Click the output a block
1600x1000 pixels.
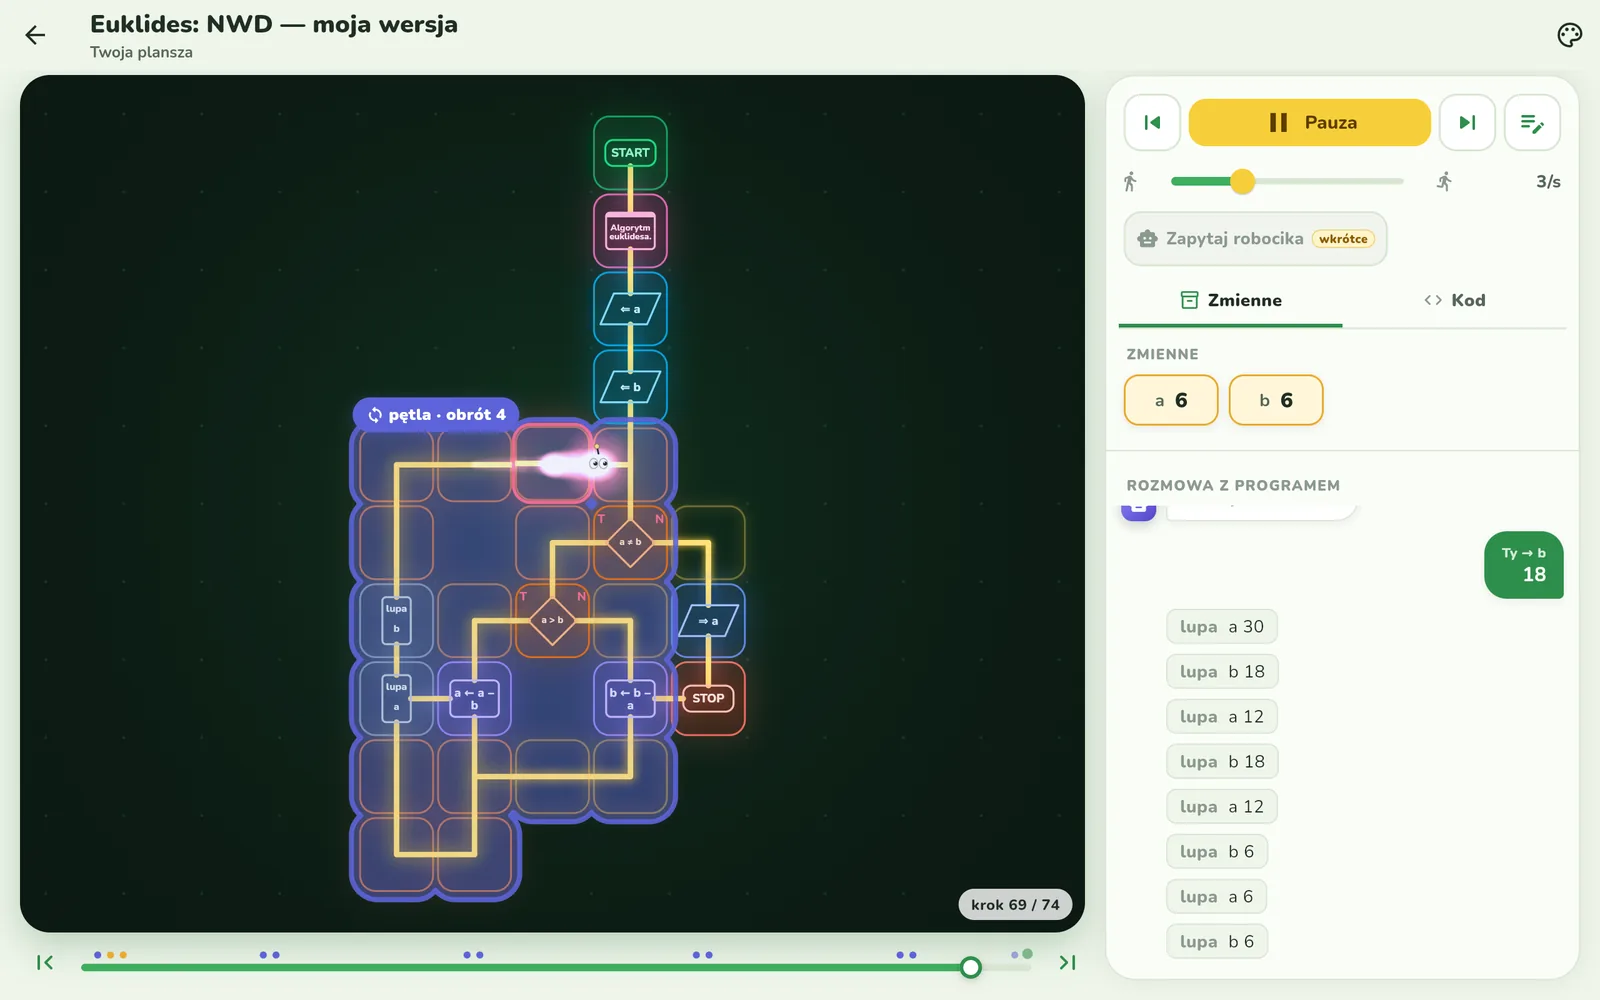708,621
